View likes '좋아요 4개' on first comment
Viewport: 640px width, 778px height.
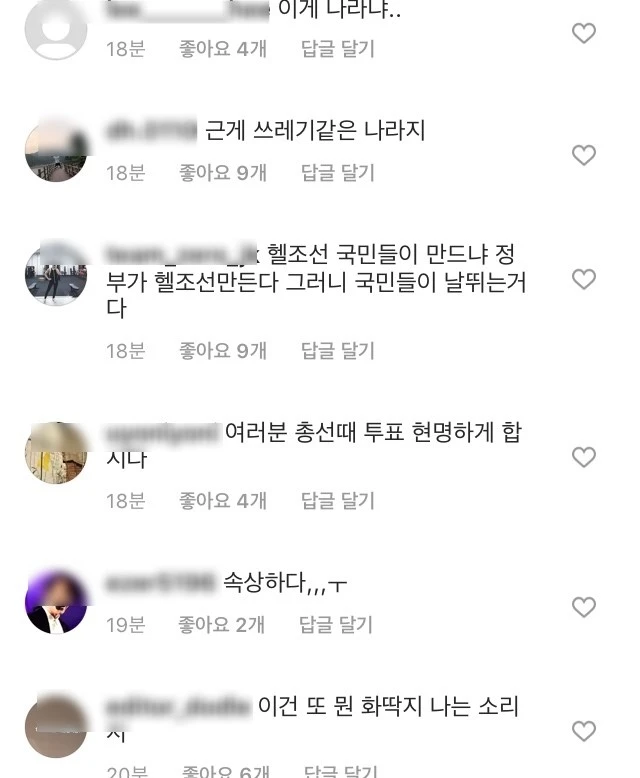pyautogui.click(x=223, y=49)
